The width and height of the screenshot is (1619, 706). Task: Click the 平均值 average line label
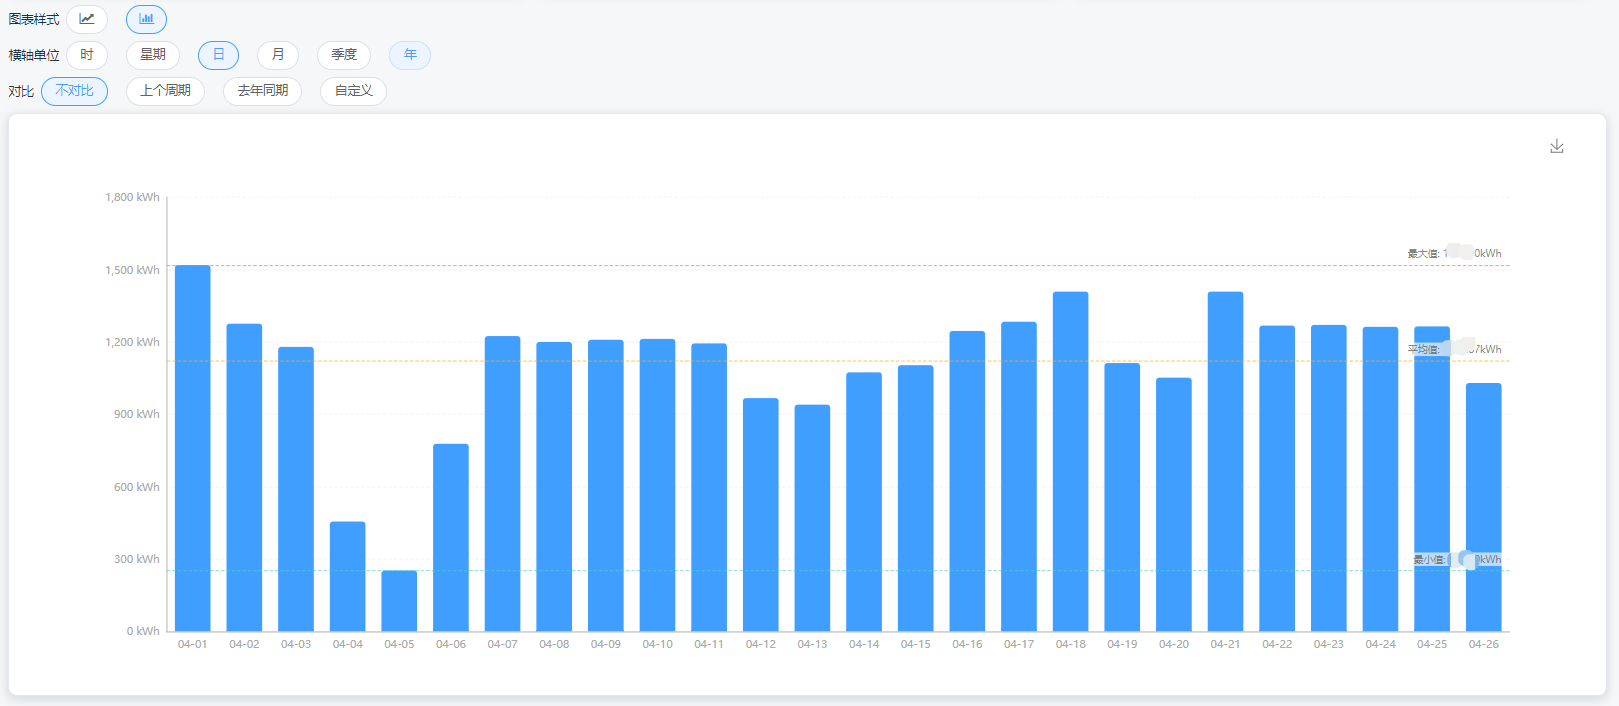(x=1454, y=349)
